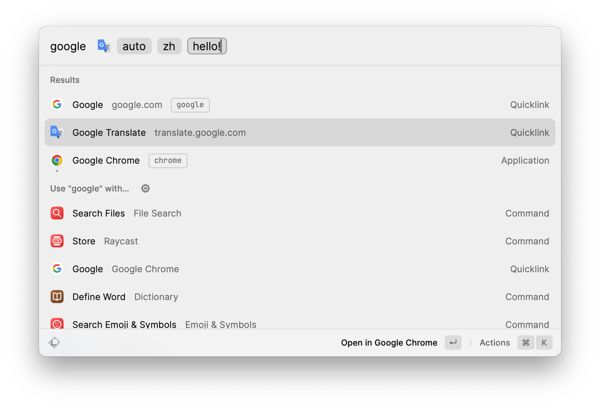600x408 pixels.
Task: Click the 'google' search text
Action: tap(68, 46)
